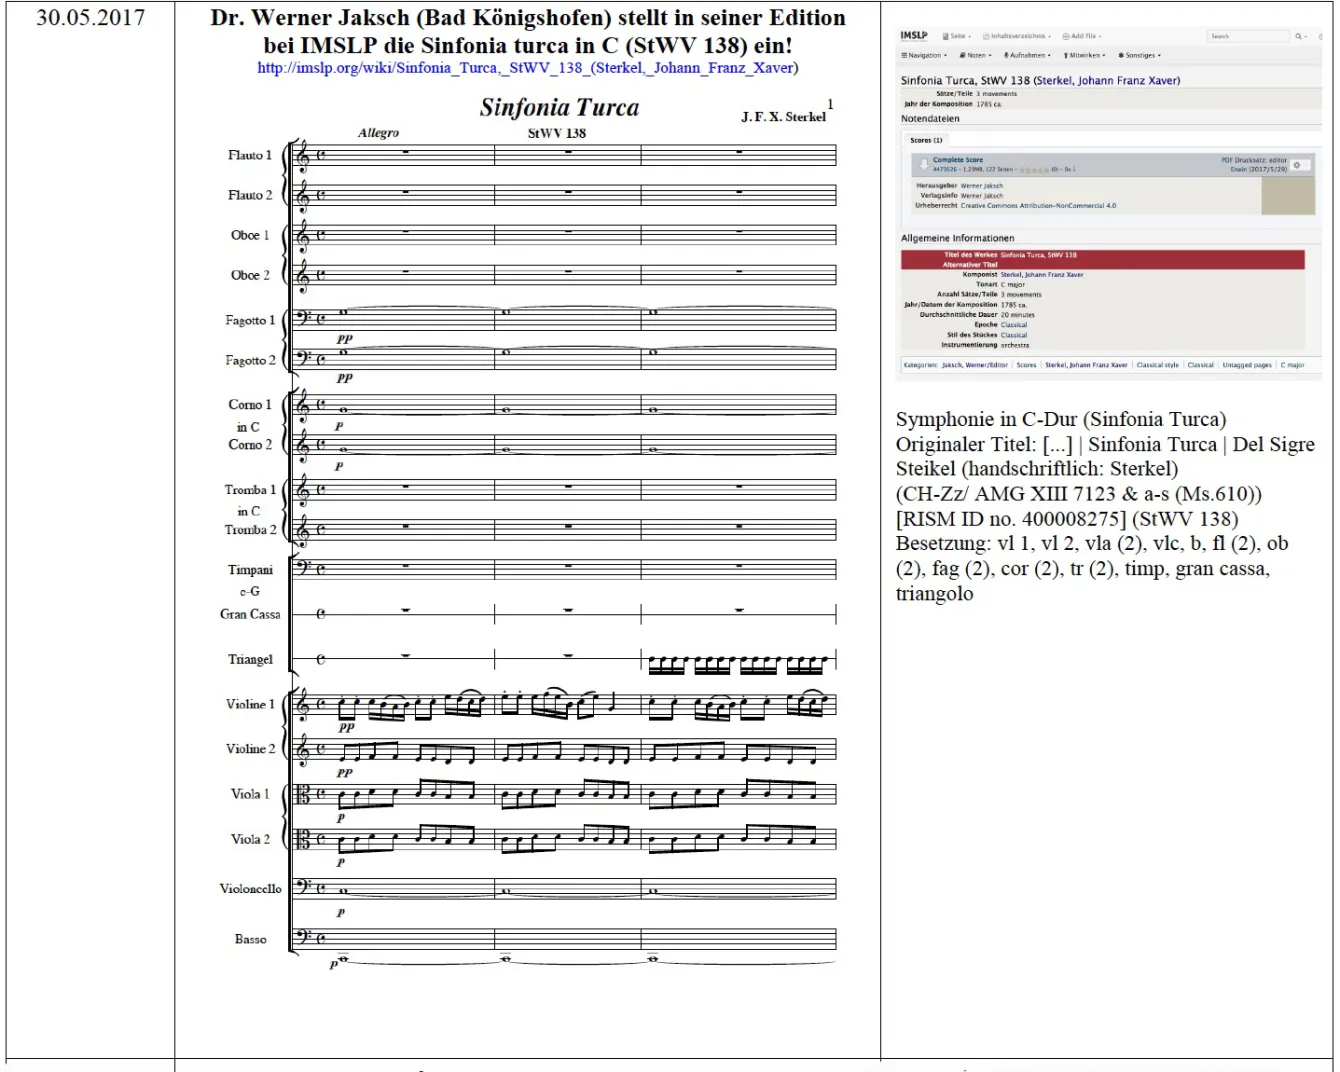
Task: Click the Triangel staff label
Action: tap(250, 660)
